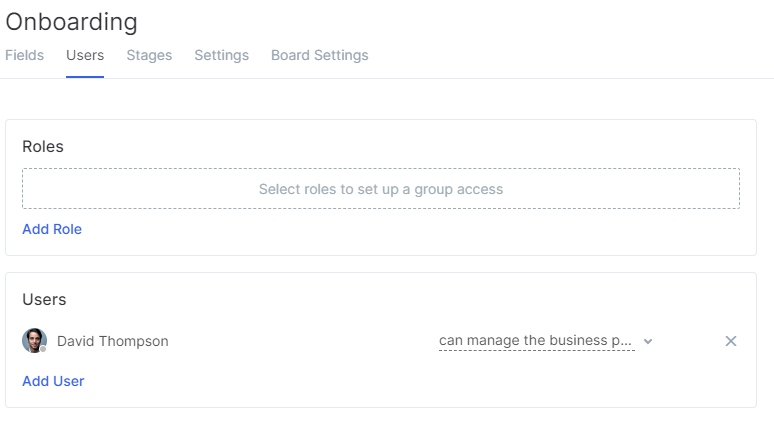Click the Add Role link
The height and width of the screenshot is (429, 774).
click(52, 229)
